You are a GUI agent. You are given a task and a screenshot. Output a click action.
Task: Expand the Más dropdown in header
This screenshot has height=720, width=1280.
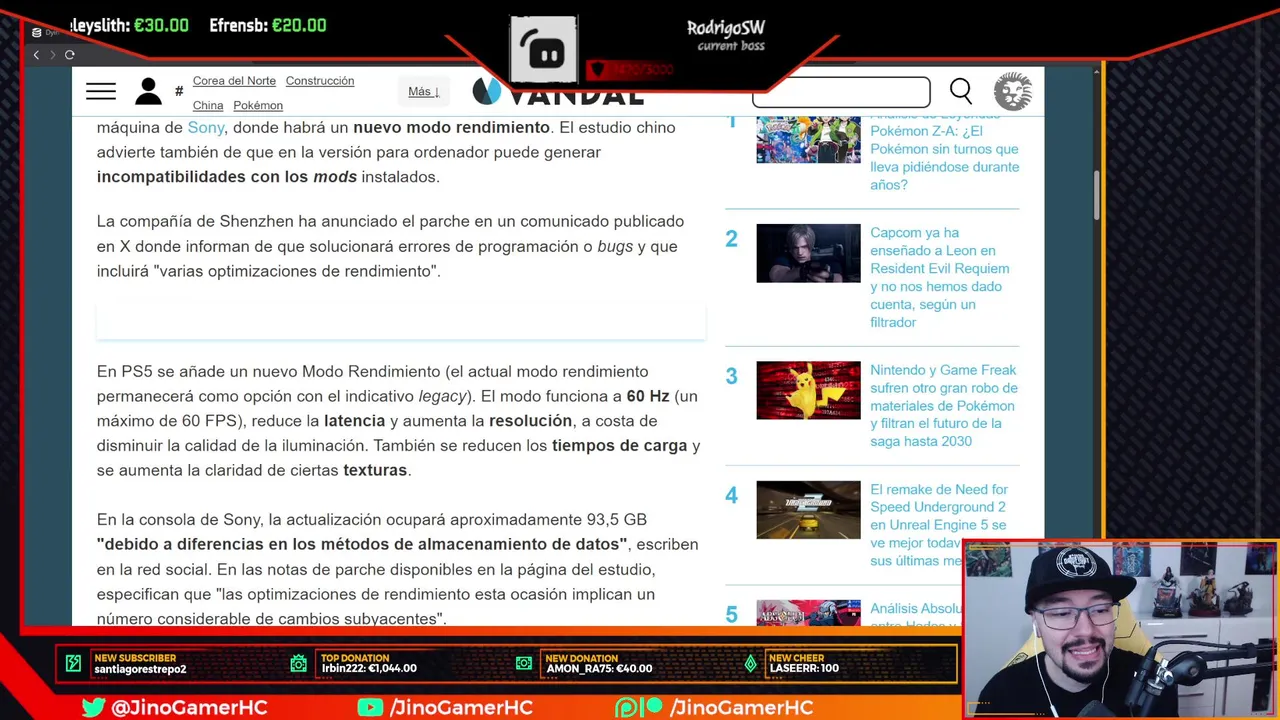[424, 91]
